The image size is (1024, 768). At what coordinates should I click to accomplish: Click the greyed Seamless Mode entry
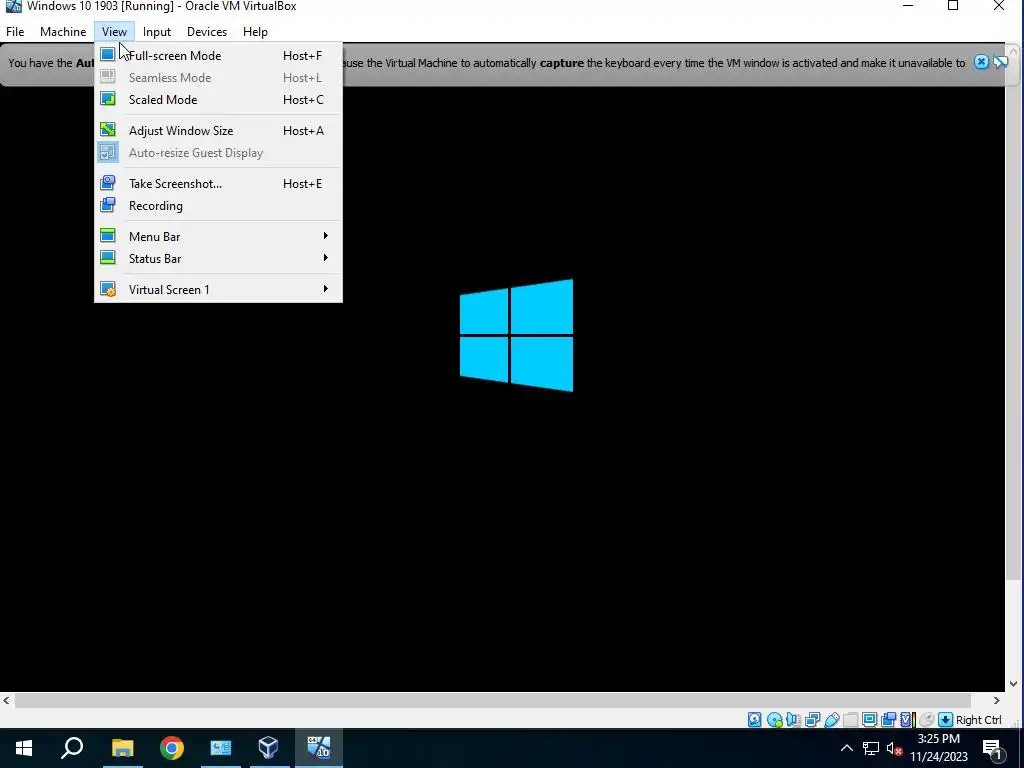pos(218,77)
